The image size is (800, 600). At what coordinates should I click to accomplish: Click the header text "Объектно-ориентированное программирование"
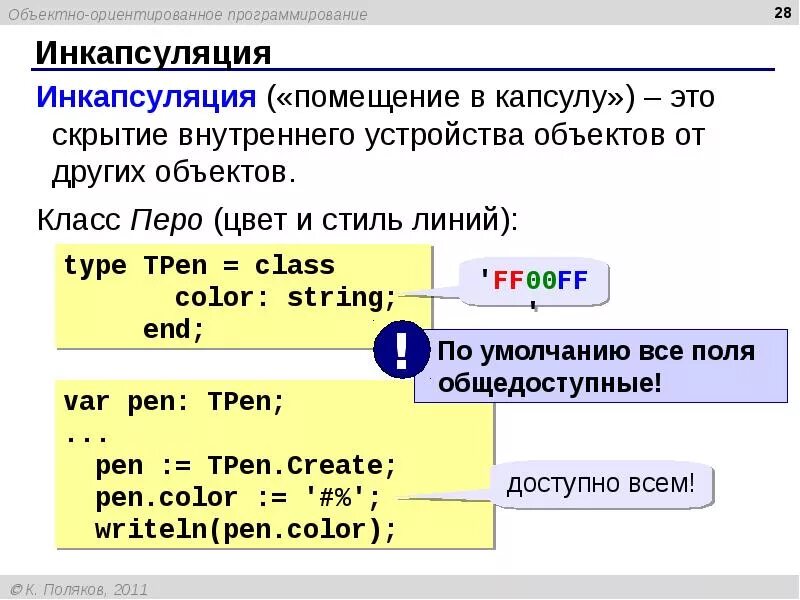[187, 14]
